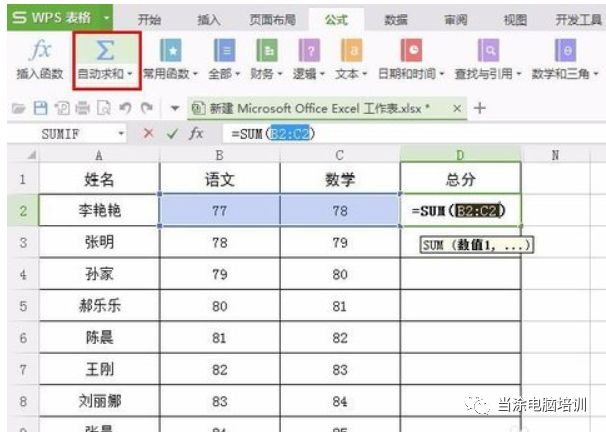Click the SUM (数值1, ...) function tooltip
606x432 pixels.
(x=477, y=245)
